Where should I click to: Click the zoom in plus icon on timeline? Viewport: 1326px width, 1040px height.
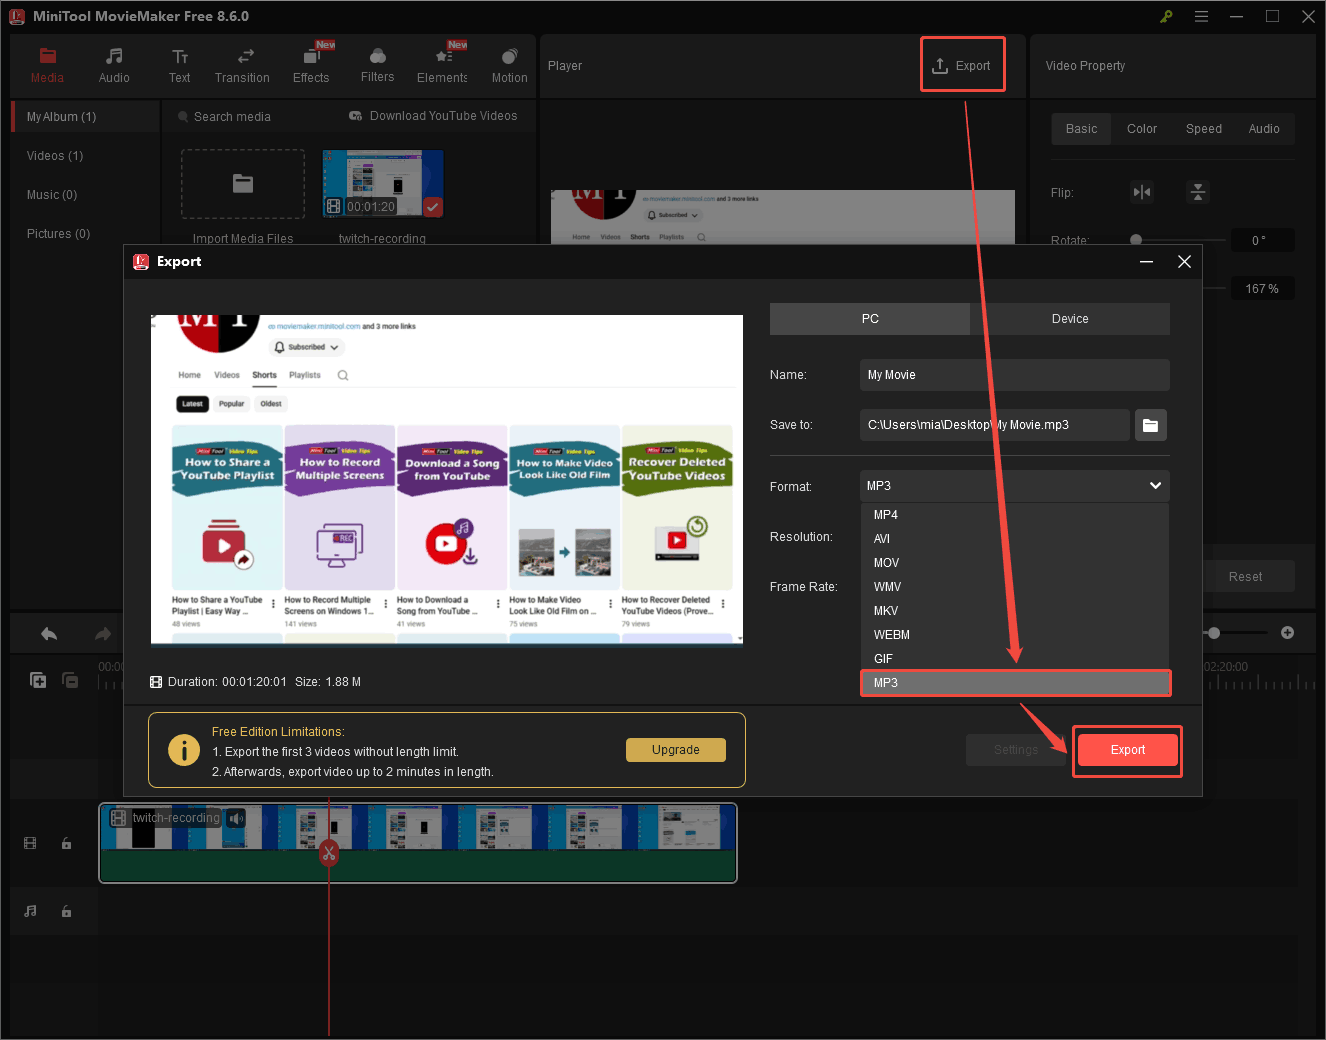tap(1288, 632)
